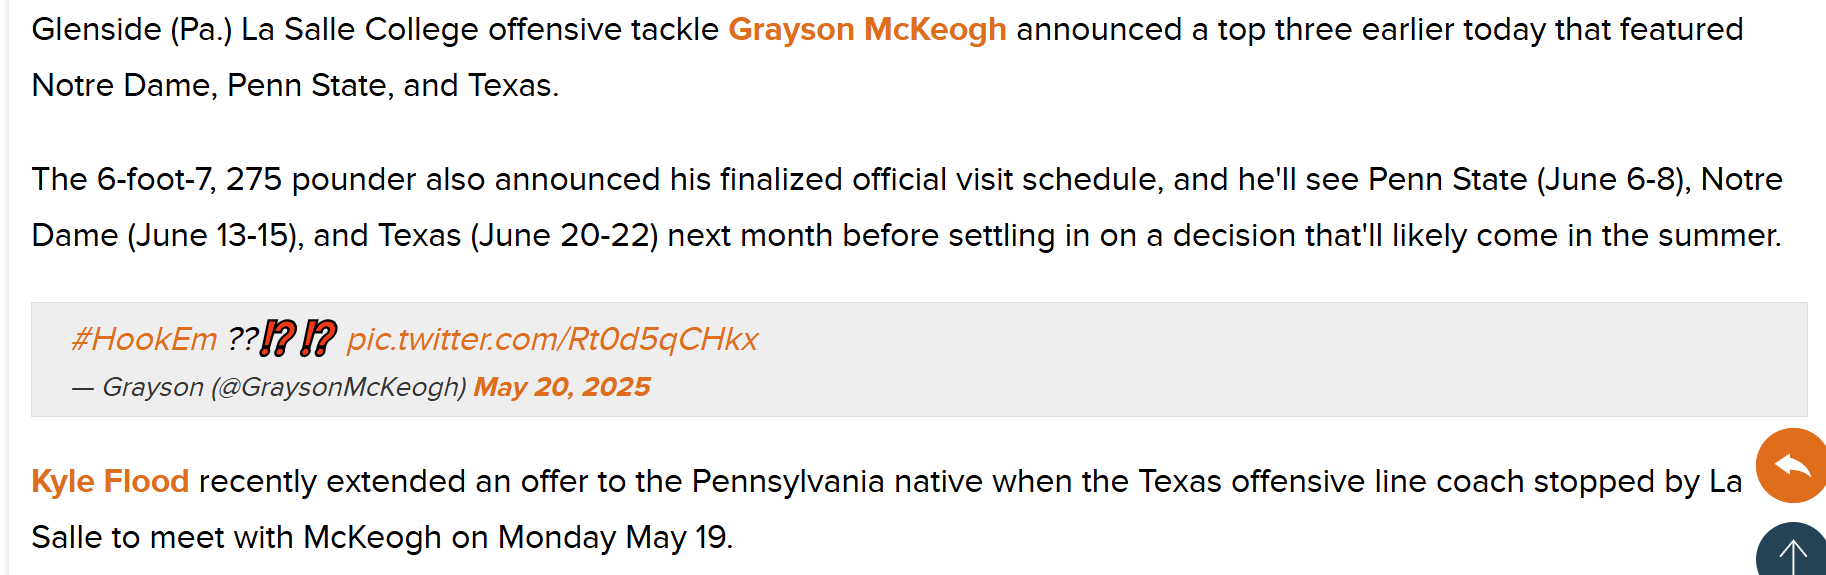The image size is (1826, 575).
Task: Open the pic.twitter.com/Rt0d5qCHkx link
Action: pos(552,339)
